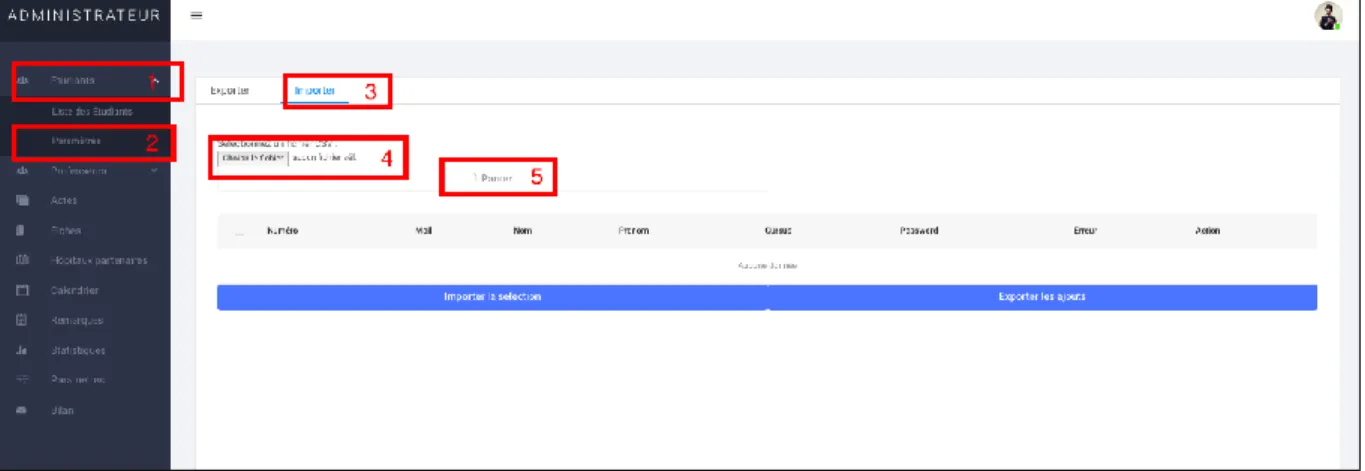The image size is (1365, 471).
Task: Open the Bilan label in the sidebar
Action: tap(62, 411)
